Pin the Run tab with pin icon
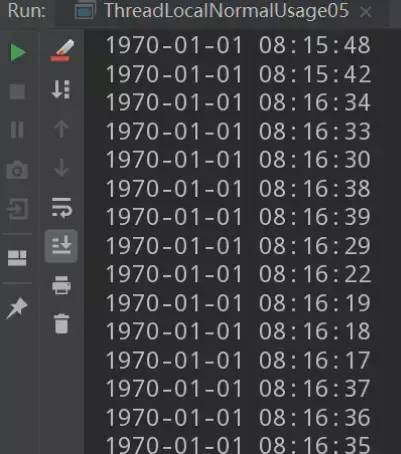 click(17, 307)
